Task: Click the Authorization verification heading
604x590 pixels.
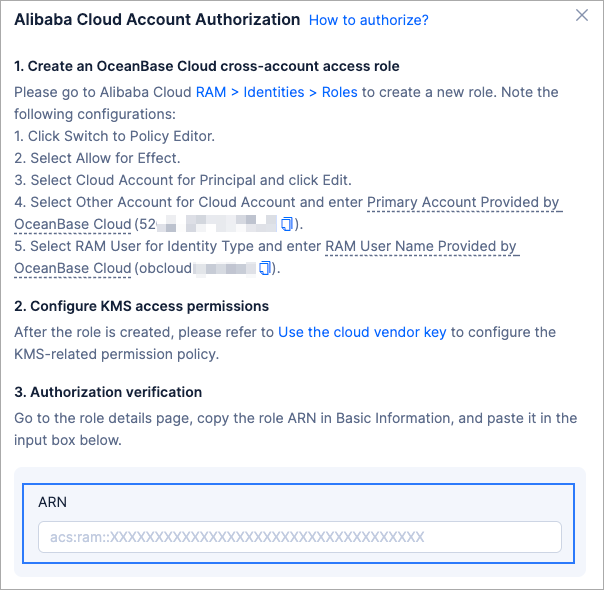Action: (108, 392)
